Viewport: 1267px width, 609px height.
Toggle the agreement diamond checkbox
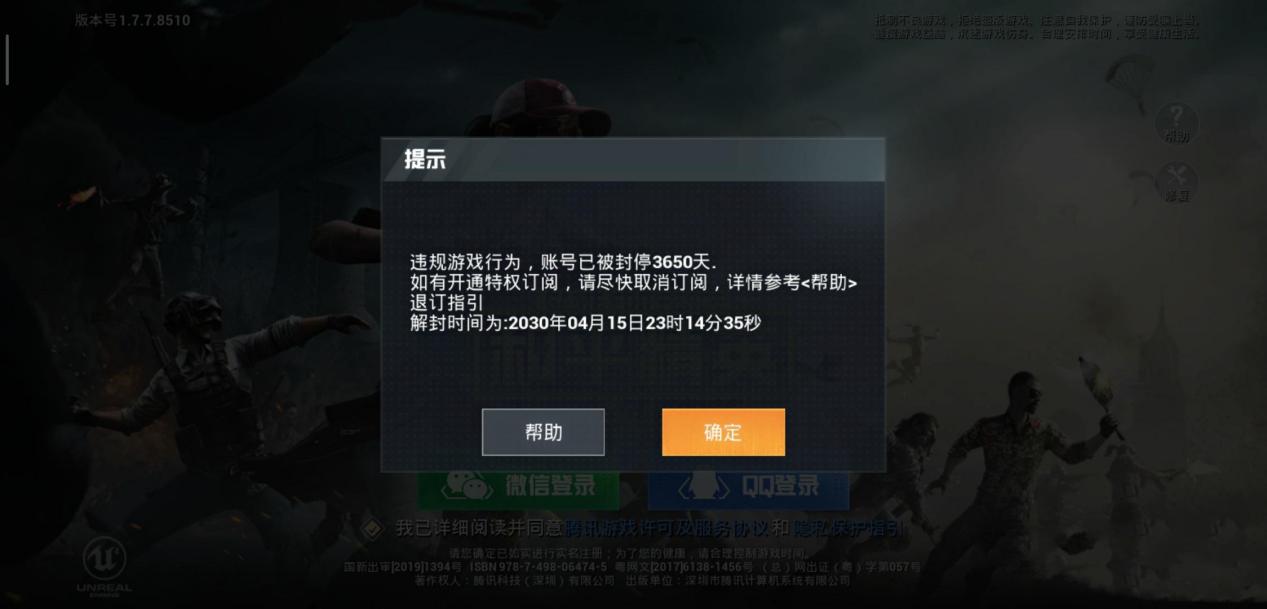(x=371, y=528)
